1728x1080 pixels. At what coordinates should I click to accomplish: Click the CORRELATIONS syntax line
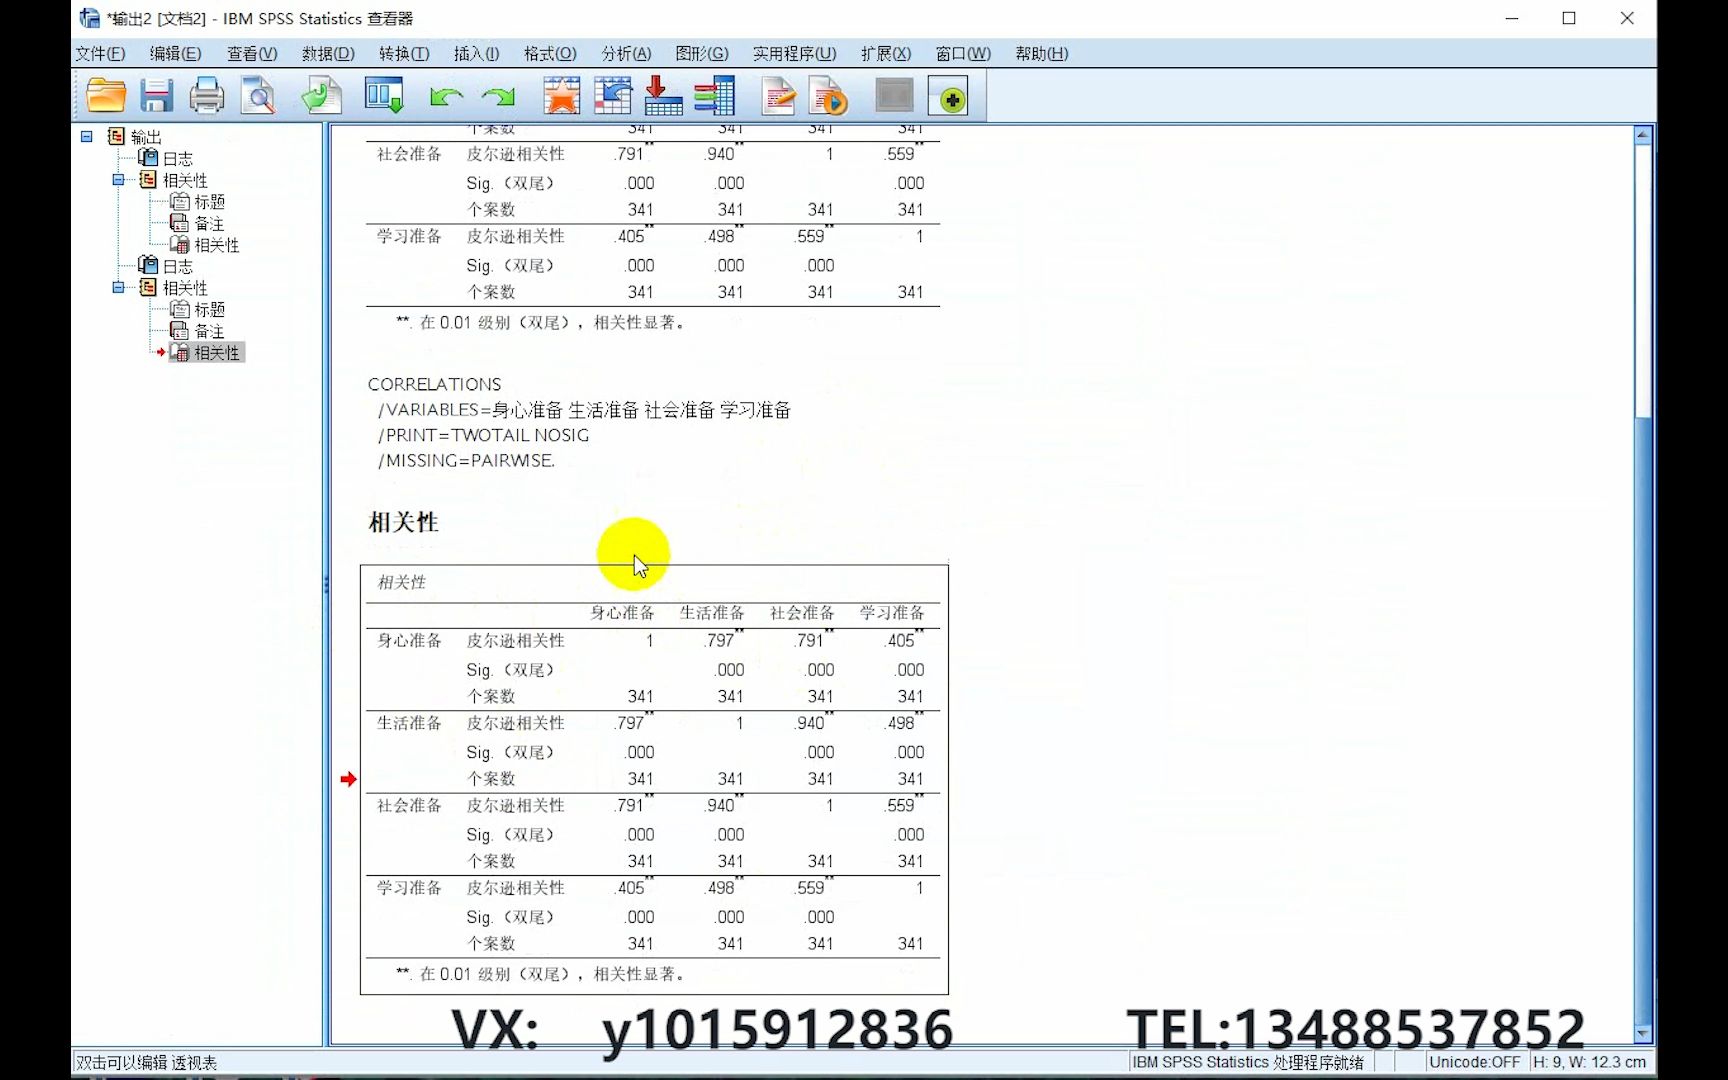click(x=434, y=384)
